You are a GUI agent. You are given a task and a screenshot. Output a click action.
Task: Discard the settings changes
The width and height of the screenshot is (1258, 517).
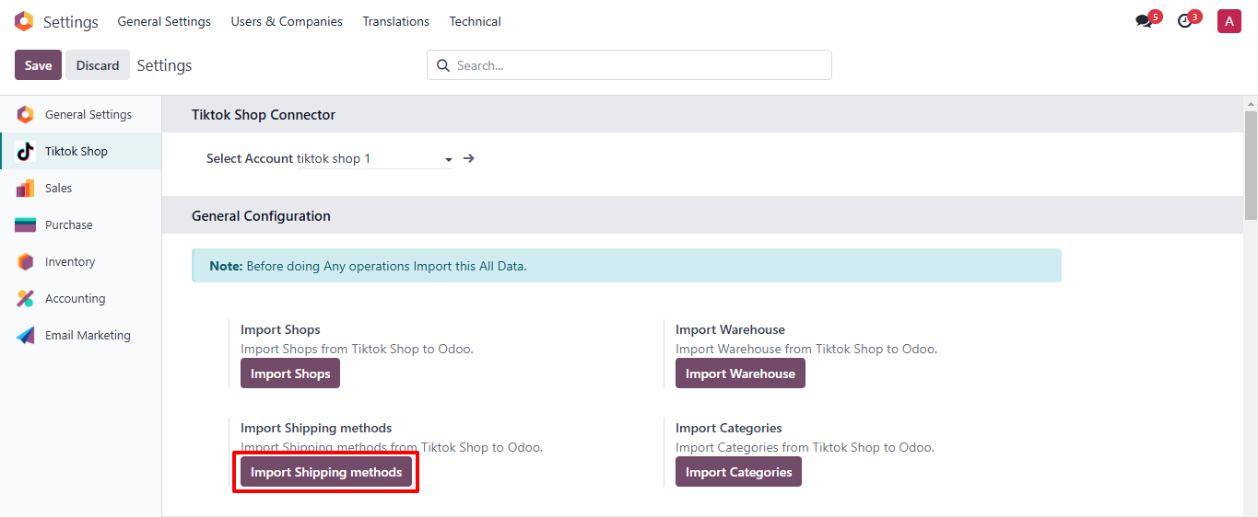(98, 65)
